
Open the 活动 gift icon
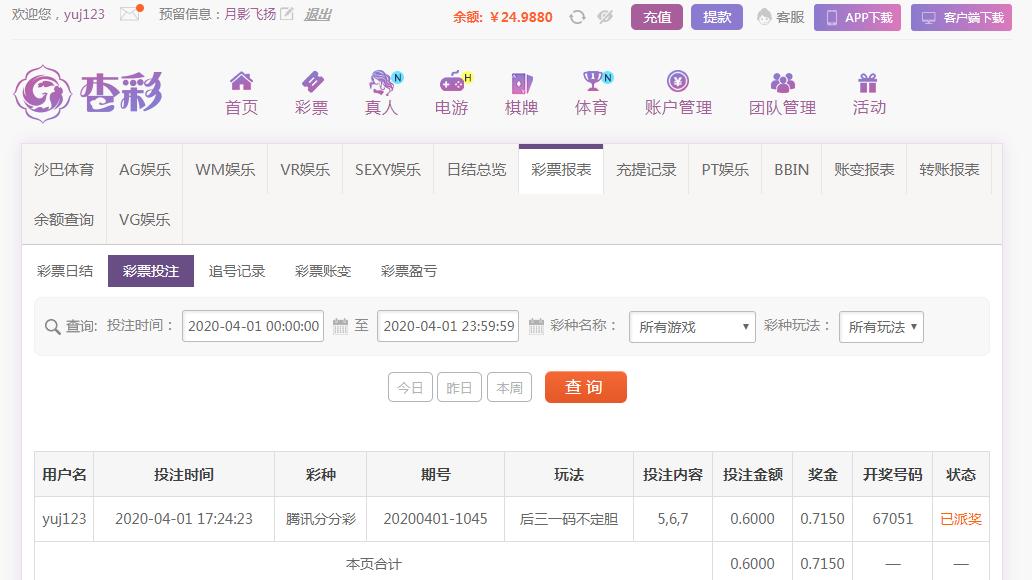tap(868, 83)
